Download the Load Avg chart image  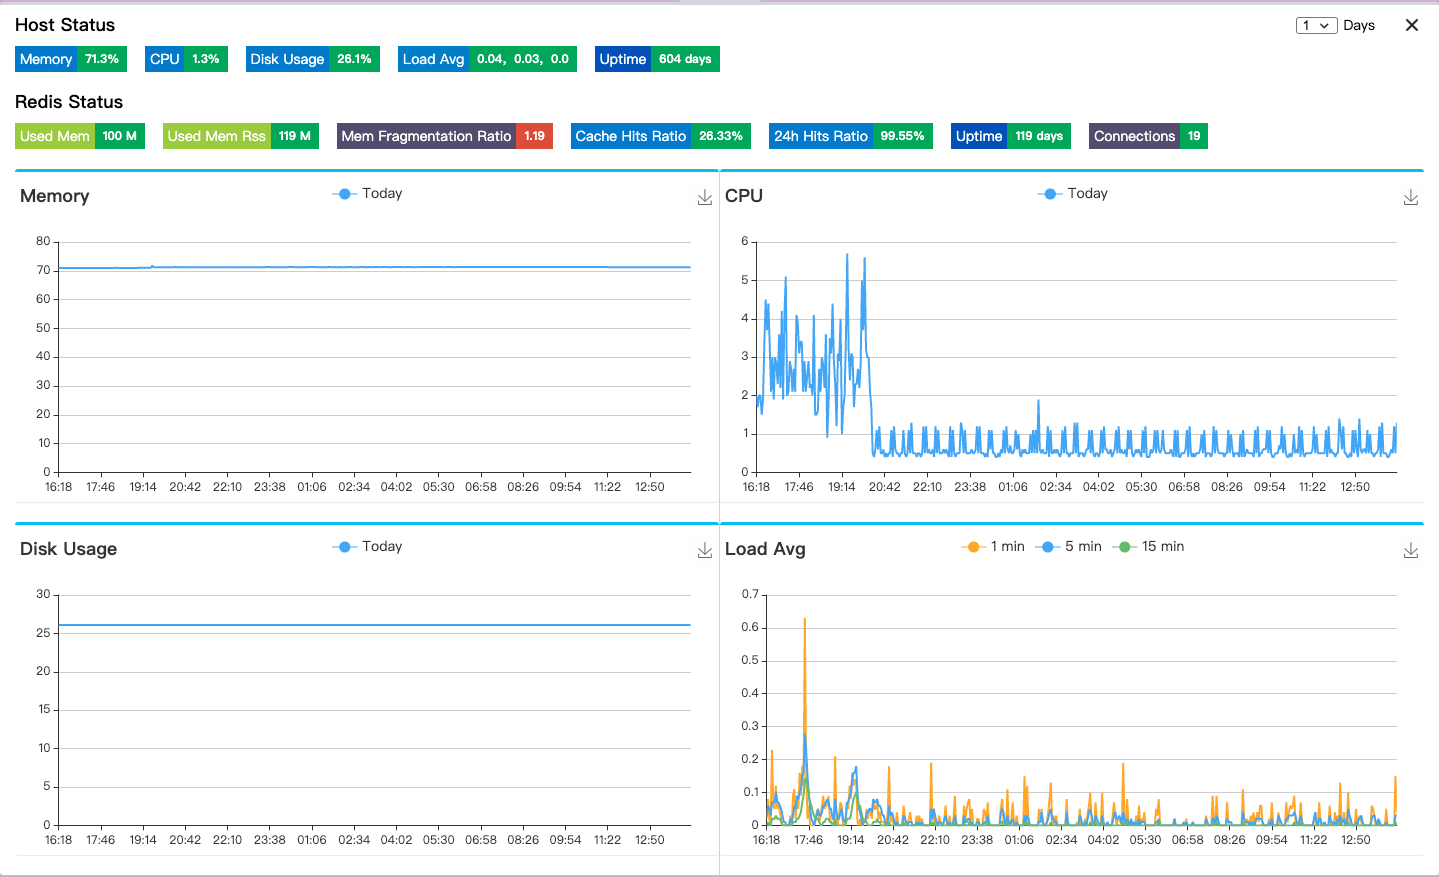1411,551
